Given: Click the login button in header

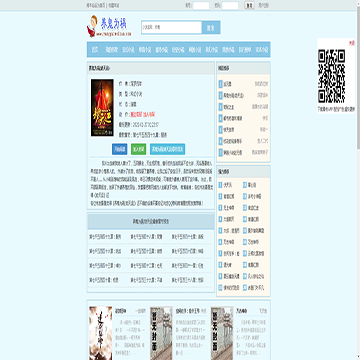Looking at the screenshot, I should point(249,5).
